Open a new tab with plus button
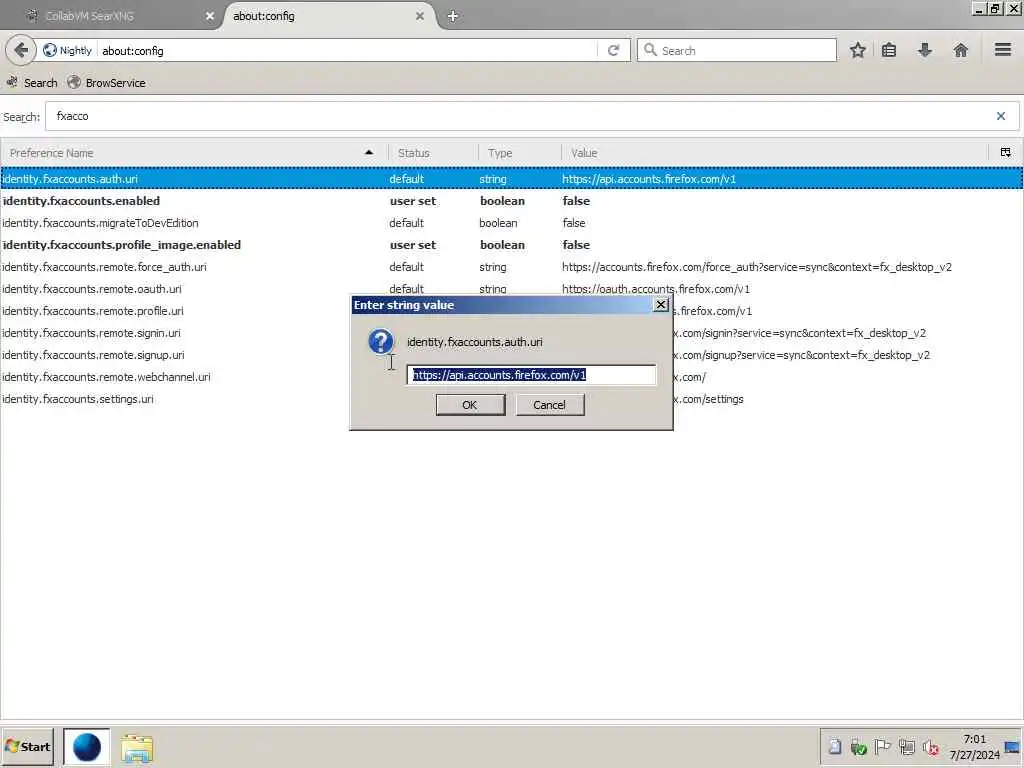The width and height of the screenshot is (1024, 768). [x=453, y=16]
